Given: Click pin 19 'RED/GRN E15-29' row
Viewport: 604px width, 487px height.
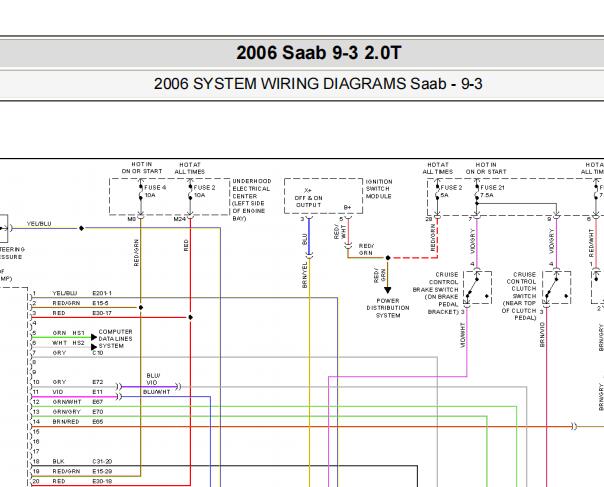Looking at the screenshot, I should (x=72, y=472).
